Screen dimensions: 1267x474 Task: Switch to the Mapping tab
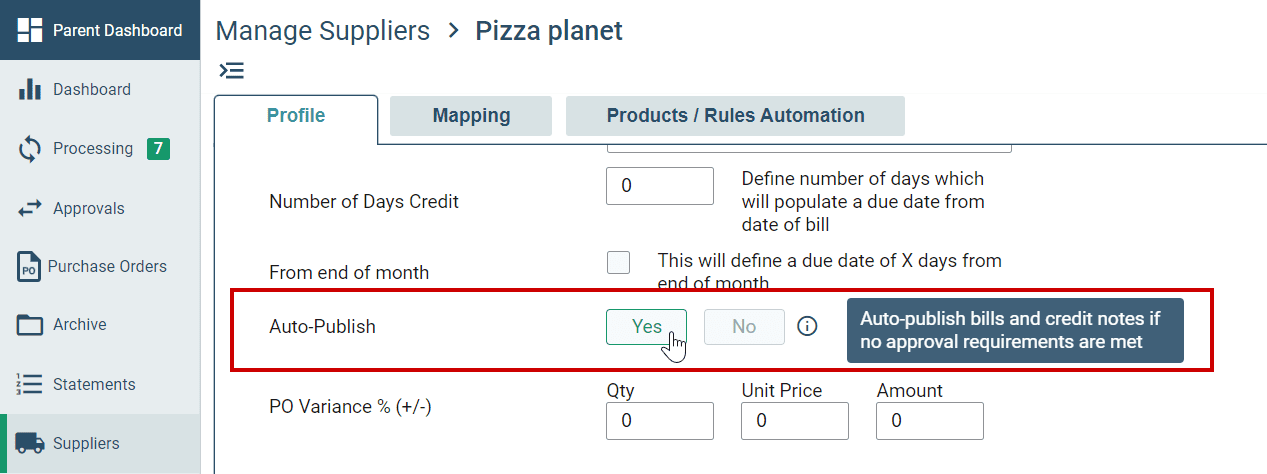click(x=471, y=116)
